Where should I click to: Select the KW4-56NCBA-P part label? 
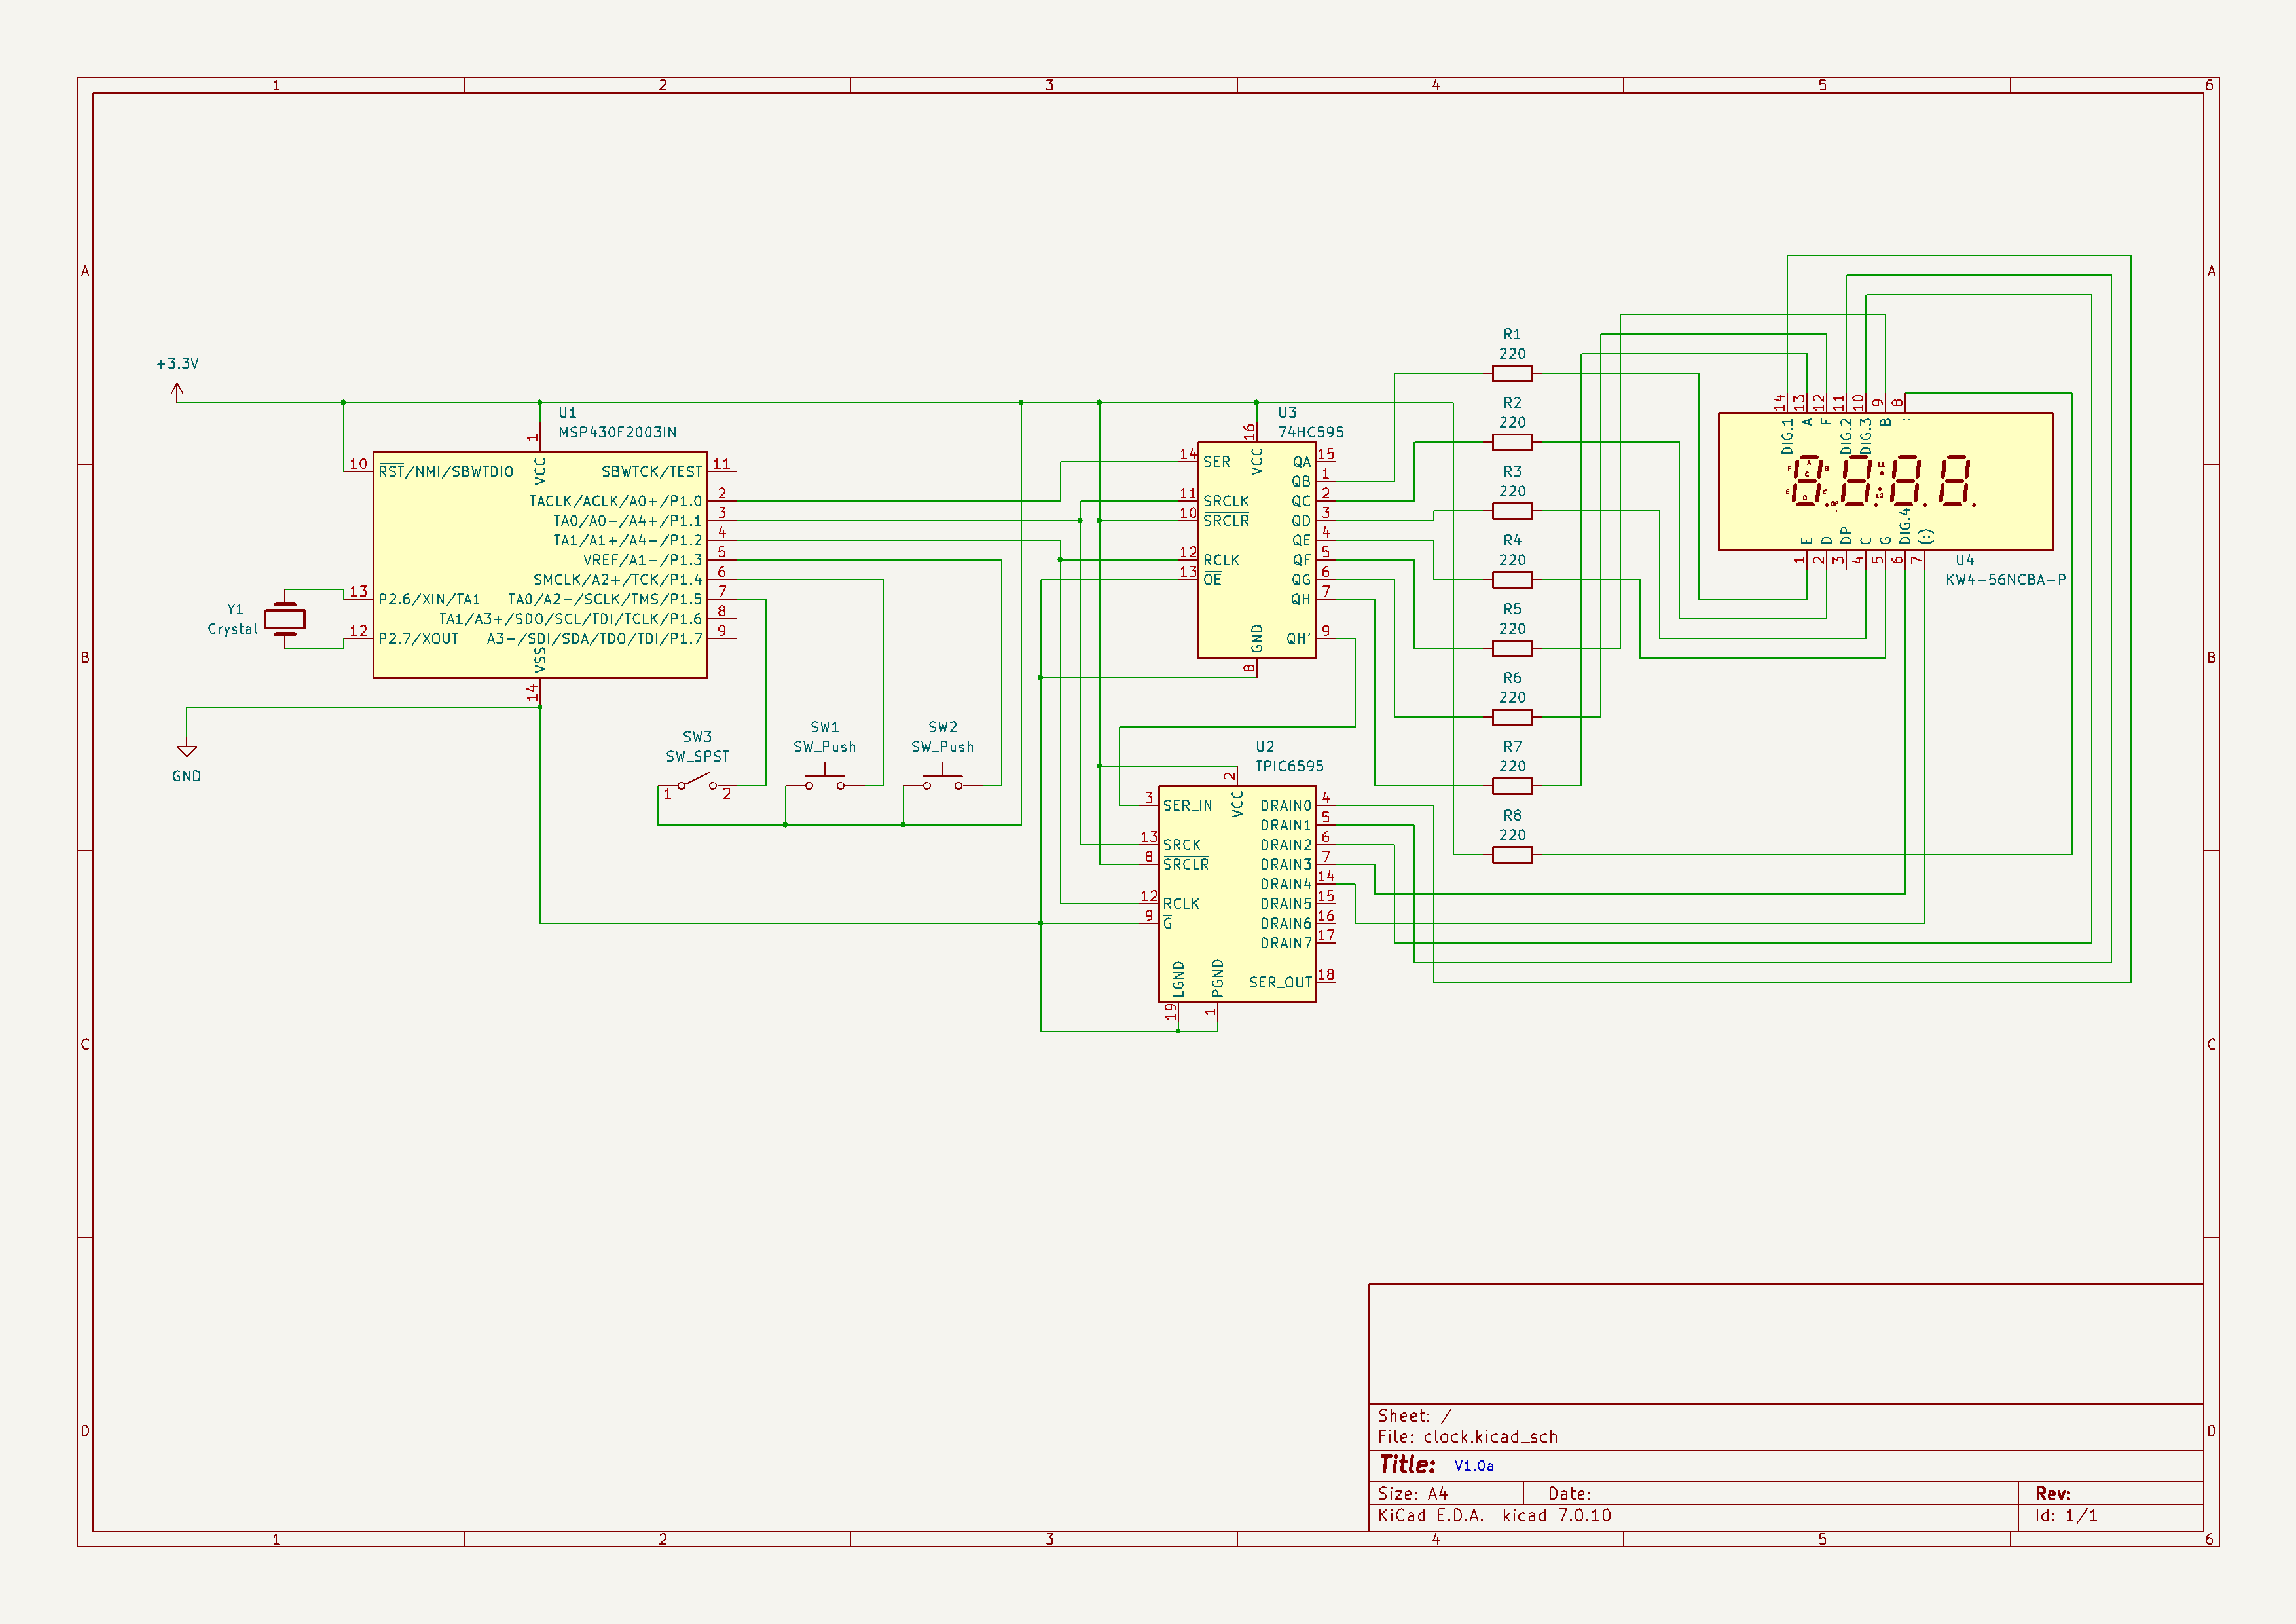[2005, 580]
